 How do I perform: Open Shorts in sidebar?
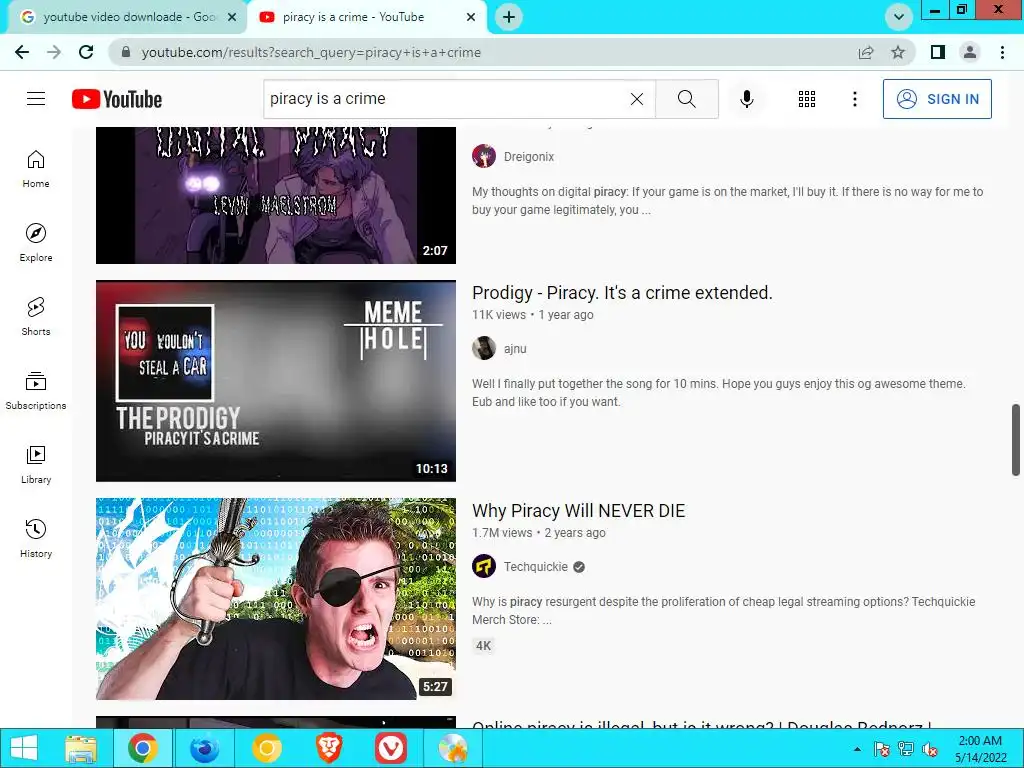point(36,316)
